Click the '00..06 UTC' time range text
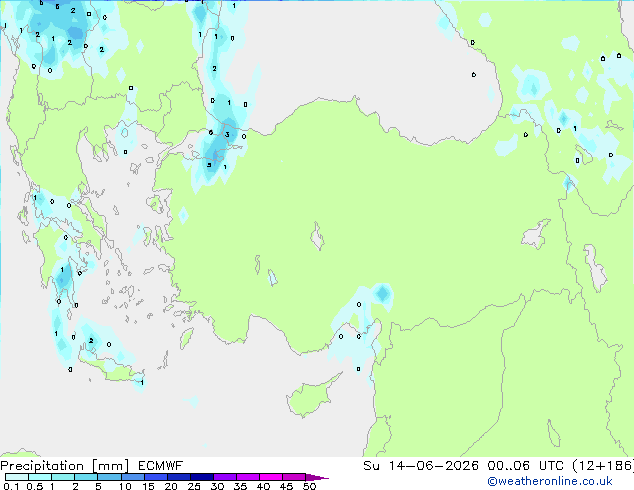This screenshot has width=634, height=490. coord(526,466)
